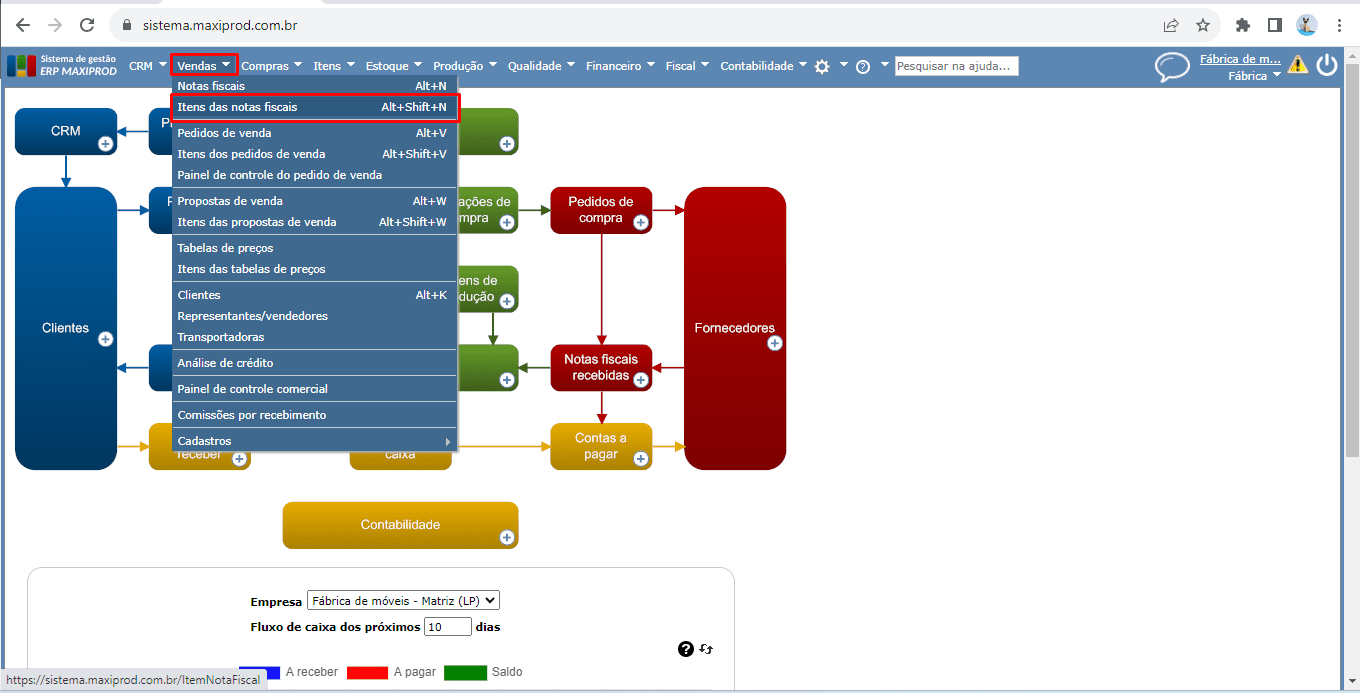Select Itens das notas fiscais menu item

[314, 107]
